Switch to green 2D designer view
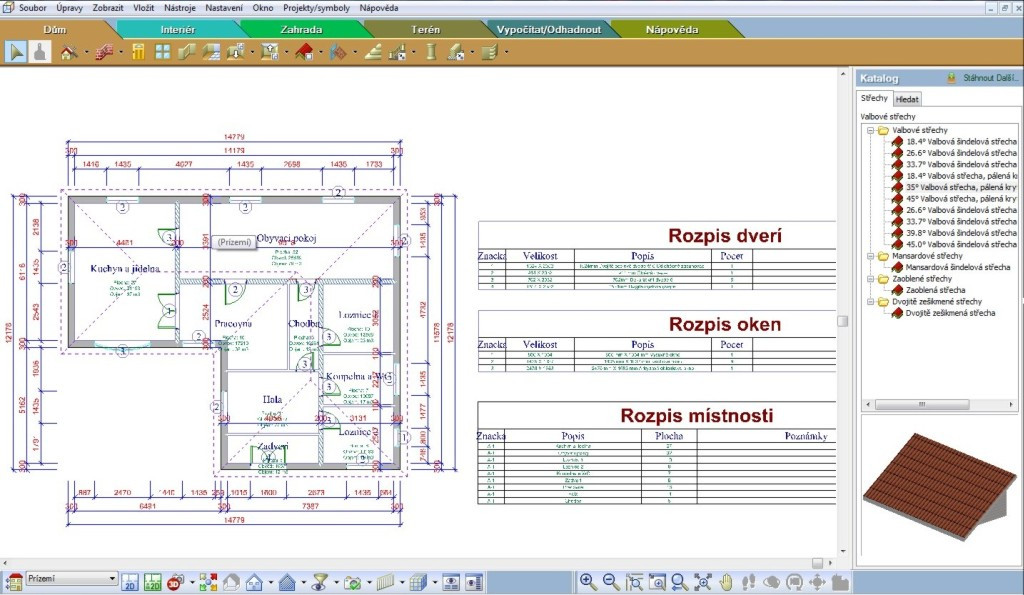Image resolution: width=1024 pixels, height=595 pixels. [x=153, y=582]
